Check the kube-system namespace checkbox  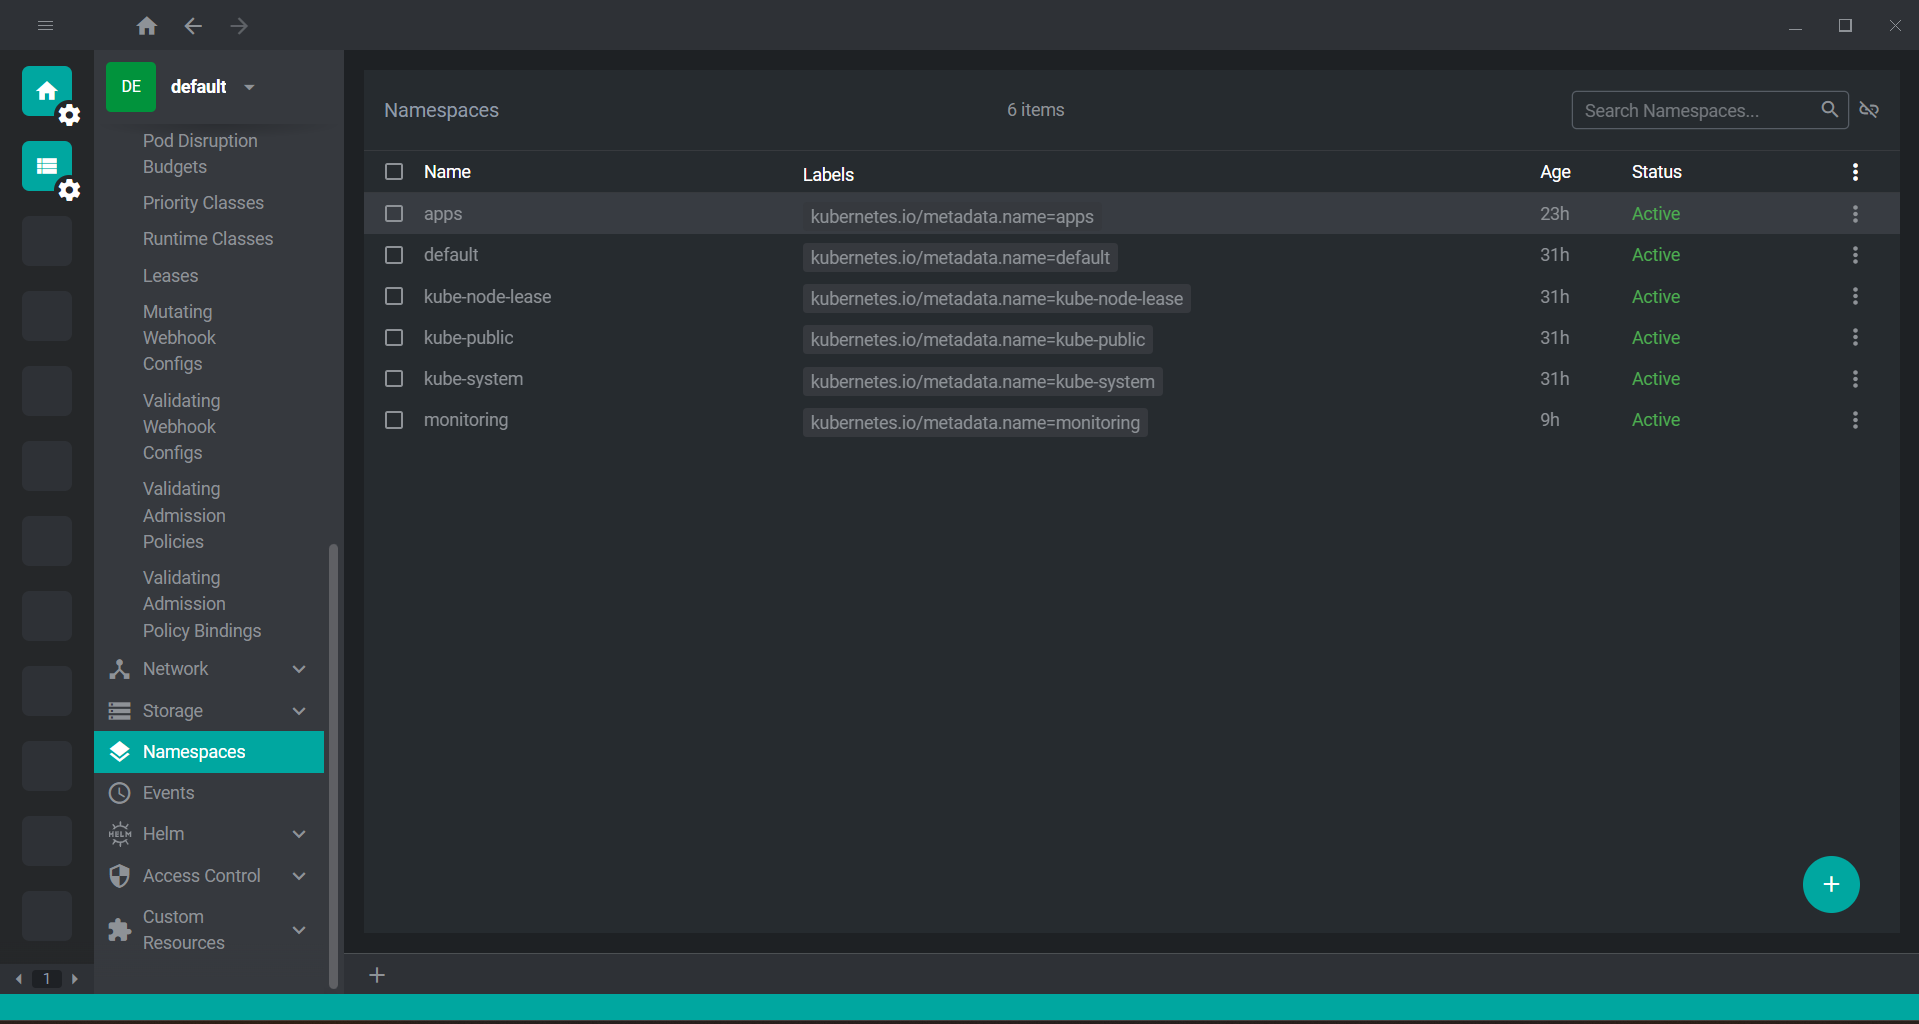(x=394, y=379)
